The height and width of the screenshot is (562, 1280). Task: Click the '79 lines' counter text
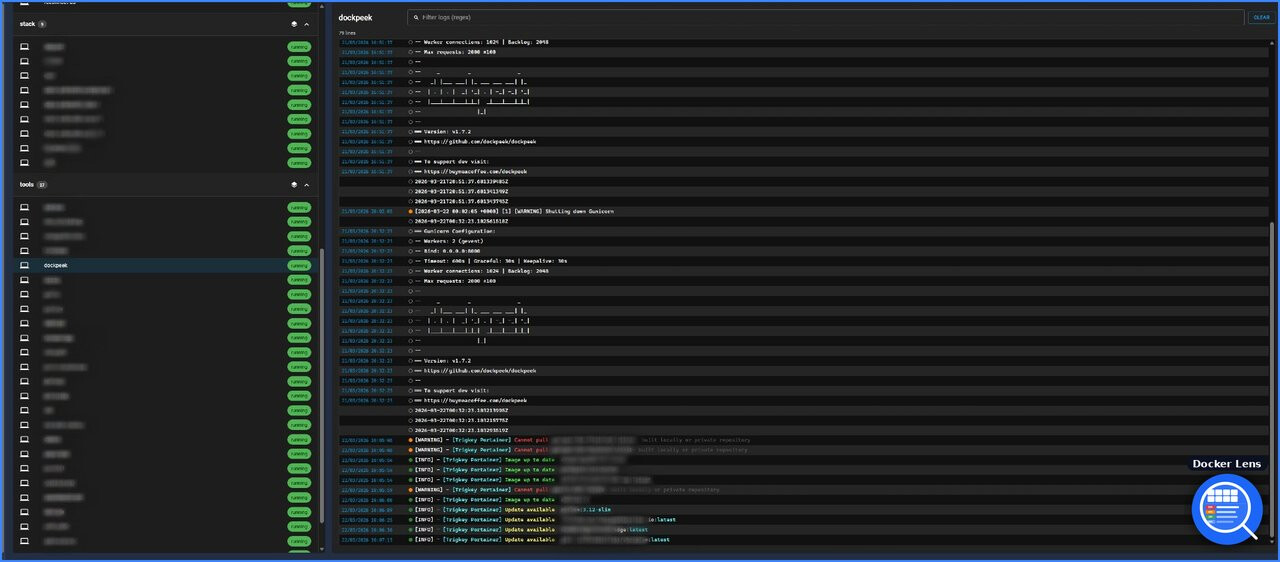click(348, 33)
